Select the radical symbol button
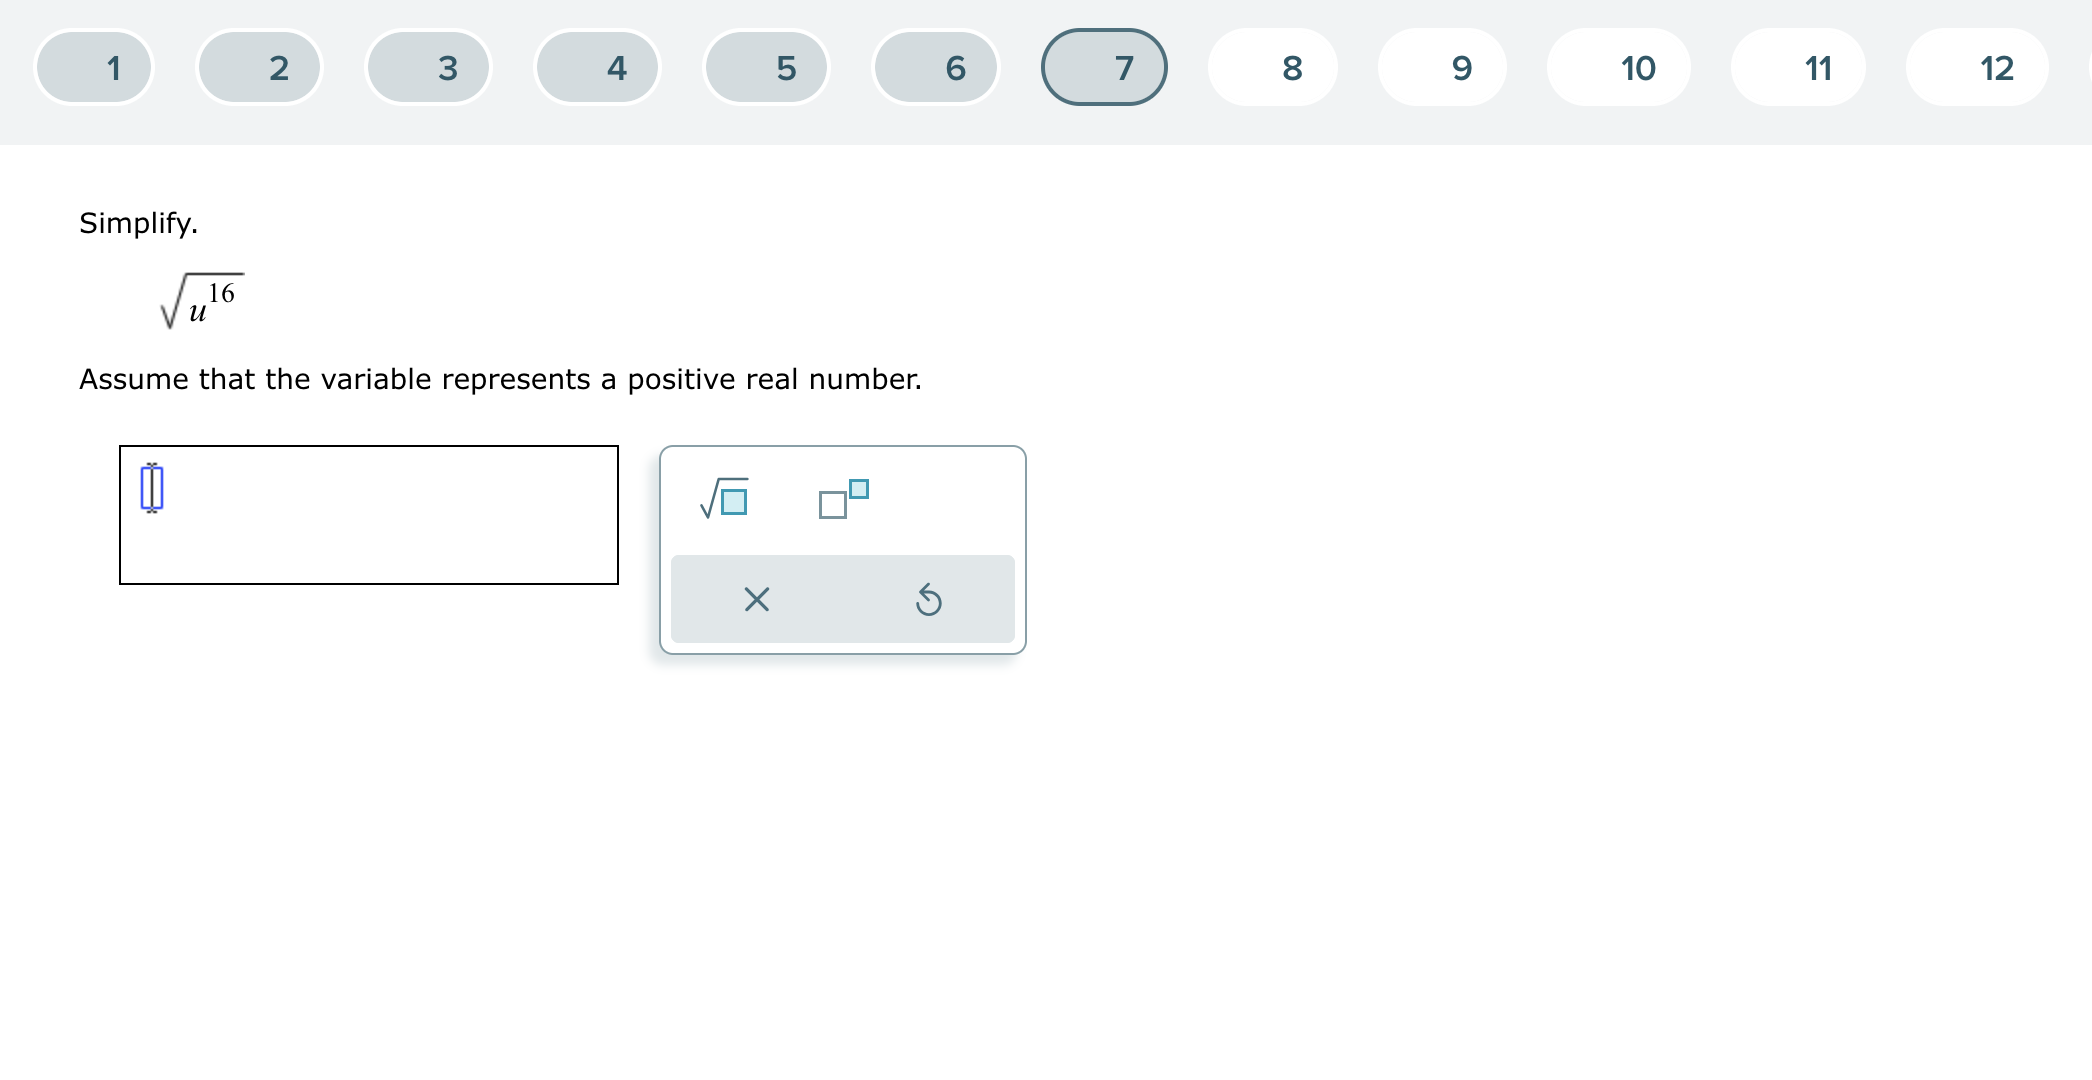 click(724, 499)
